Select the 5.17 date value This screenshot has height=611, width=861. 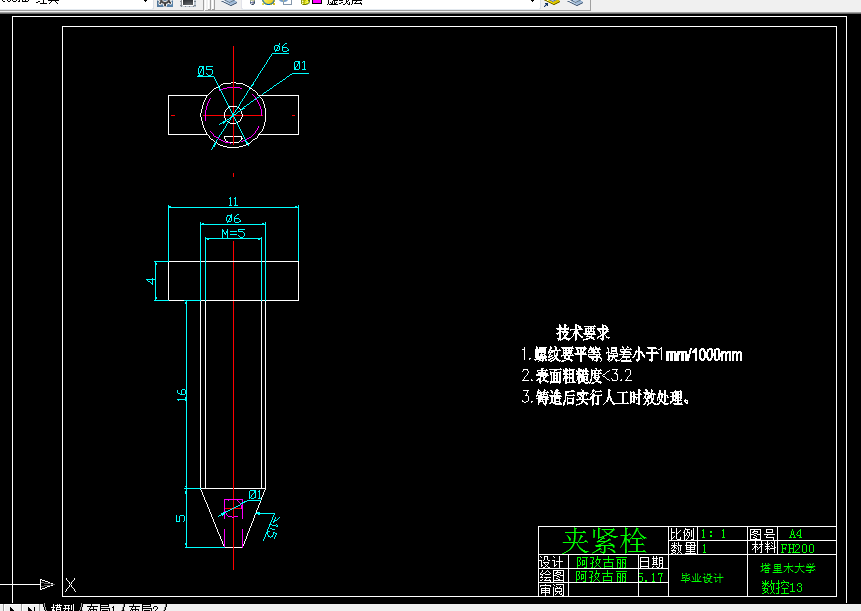tap(651, 577)
